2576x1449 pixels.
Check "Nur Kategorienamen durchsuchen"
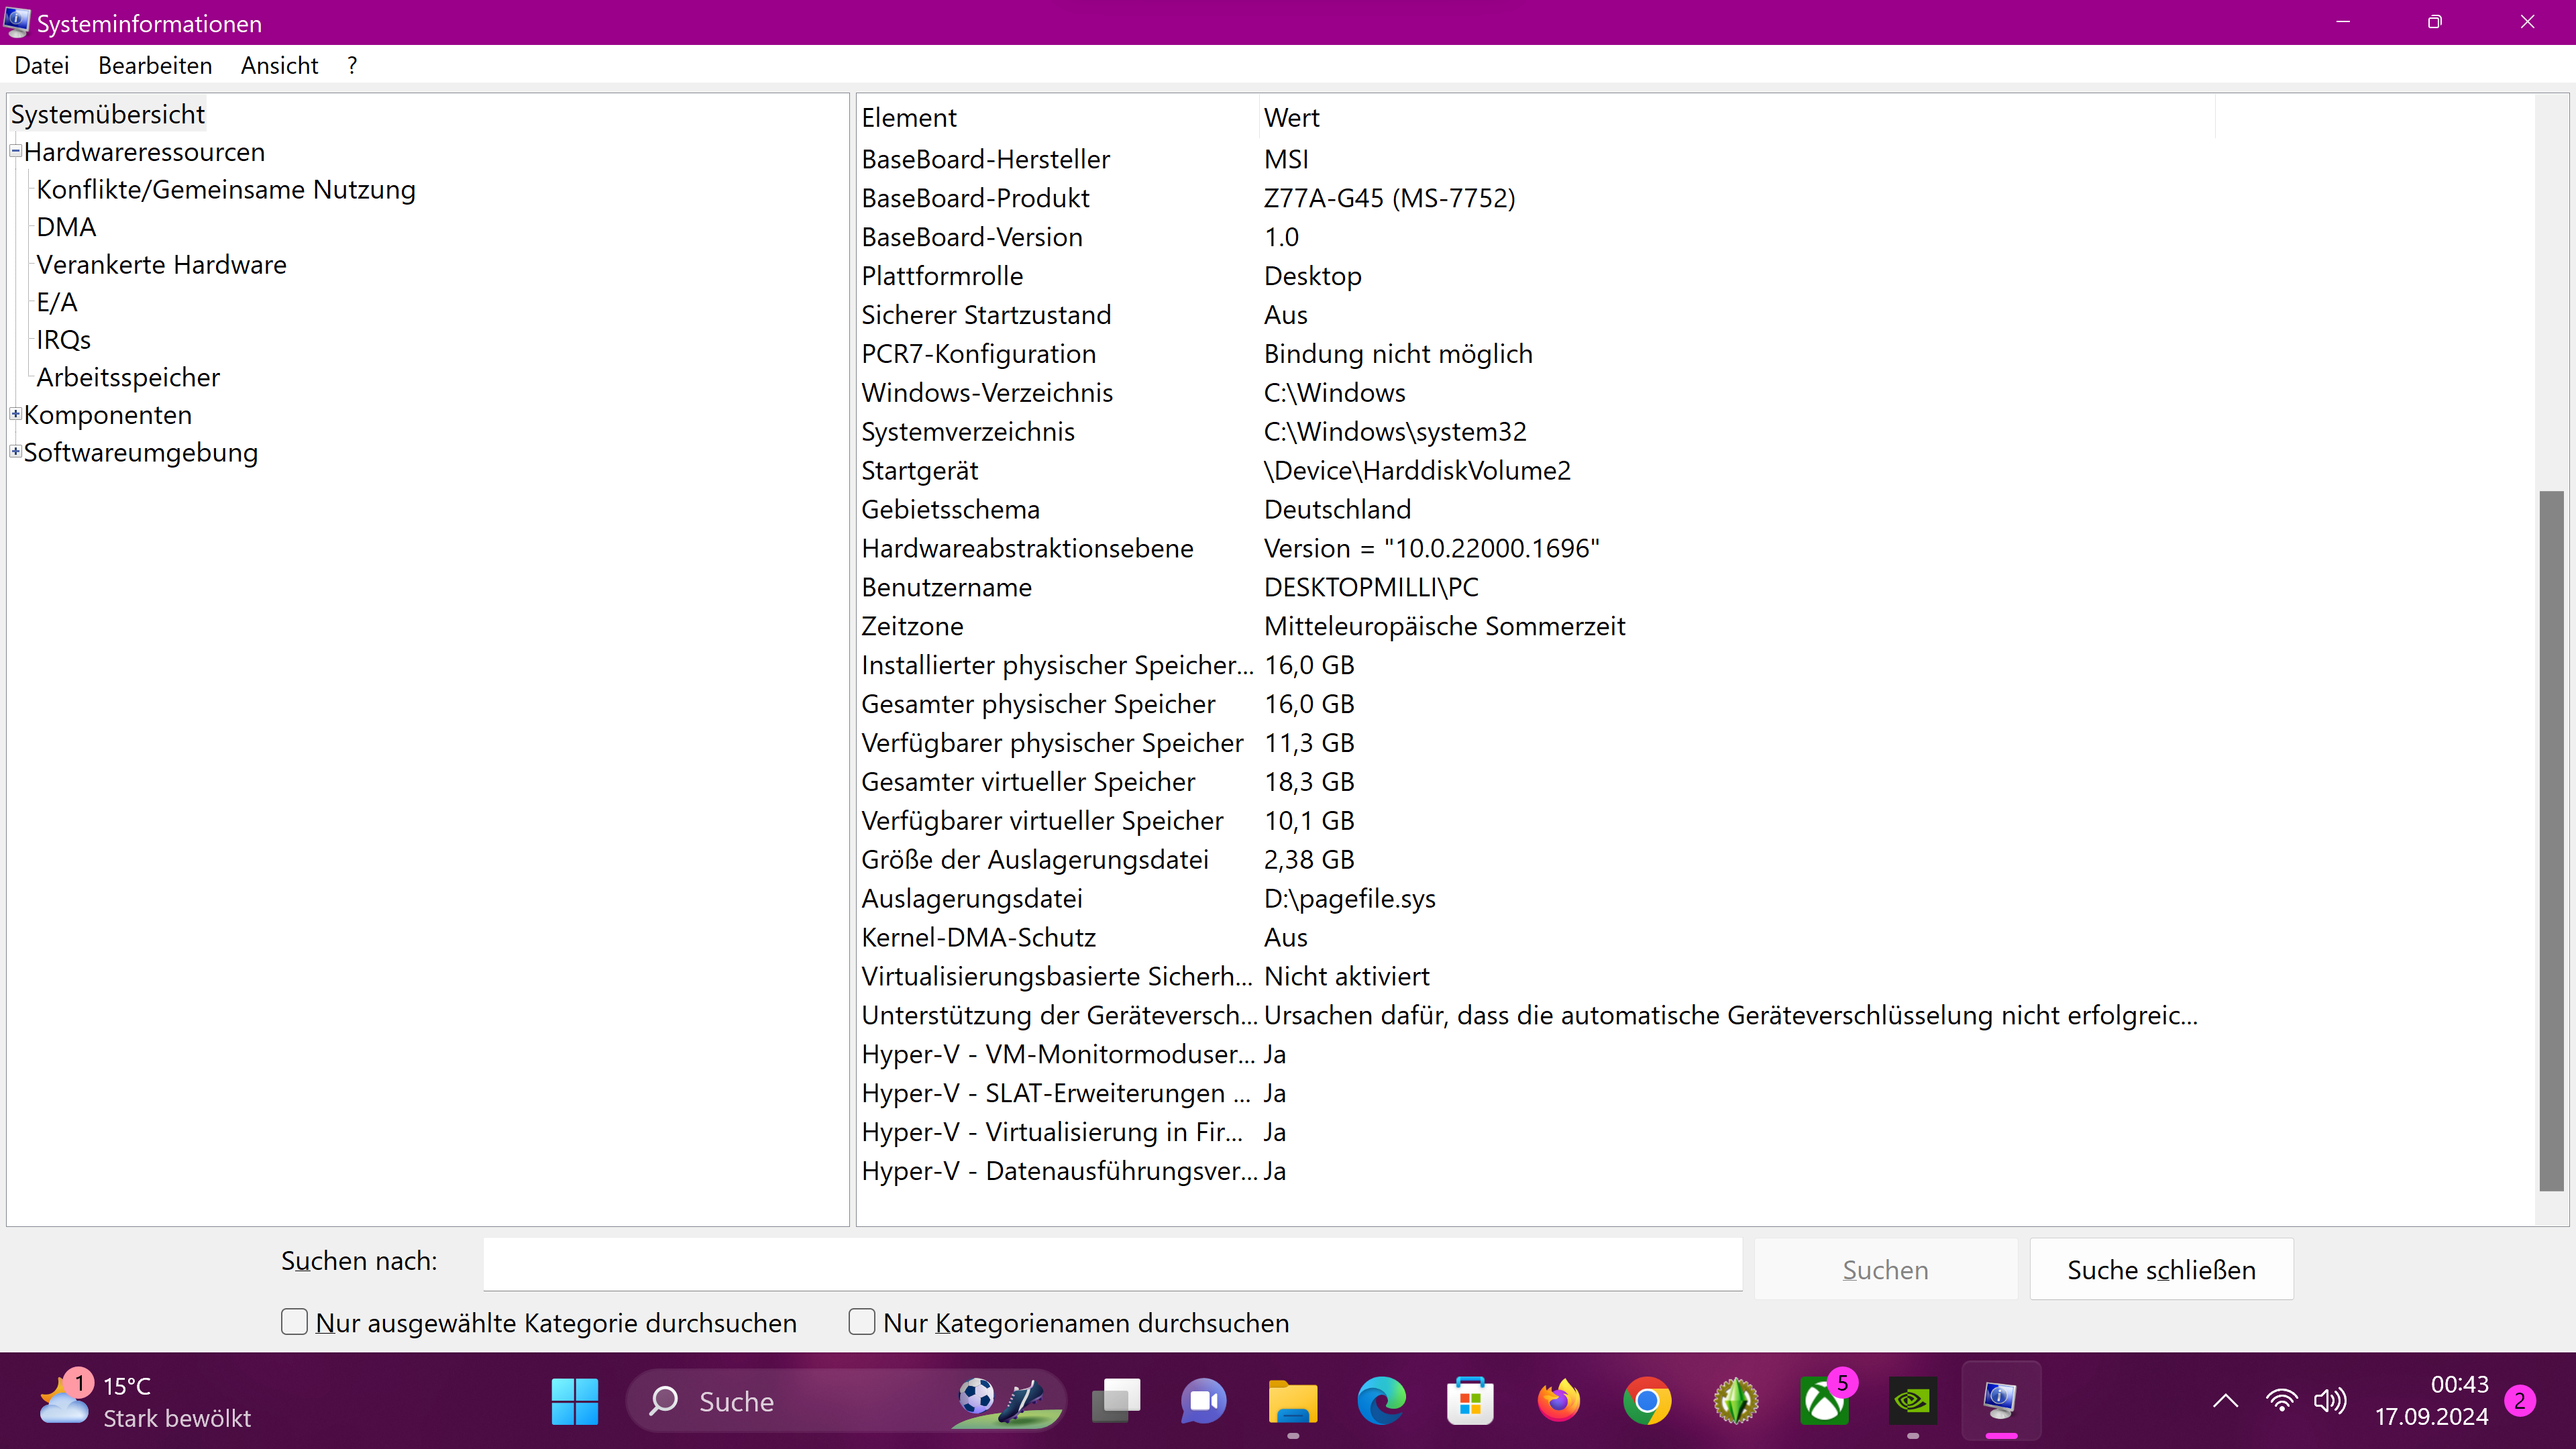(x=861, y=1321)
